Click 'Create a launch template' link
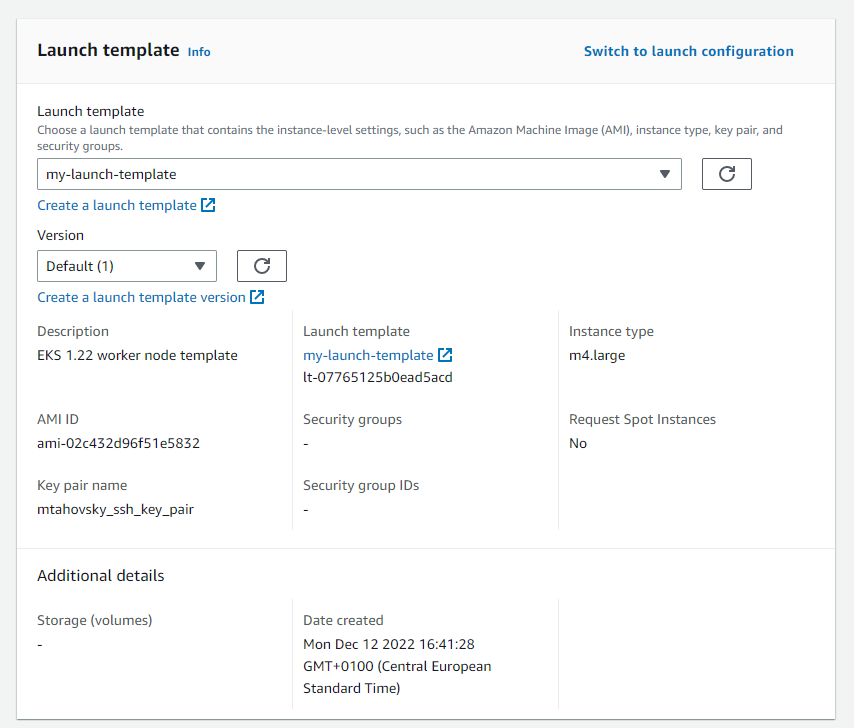Image resolution: width=854 pixels, height=728 pixels. point(117,205)
